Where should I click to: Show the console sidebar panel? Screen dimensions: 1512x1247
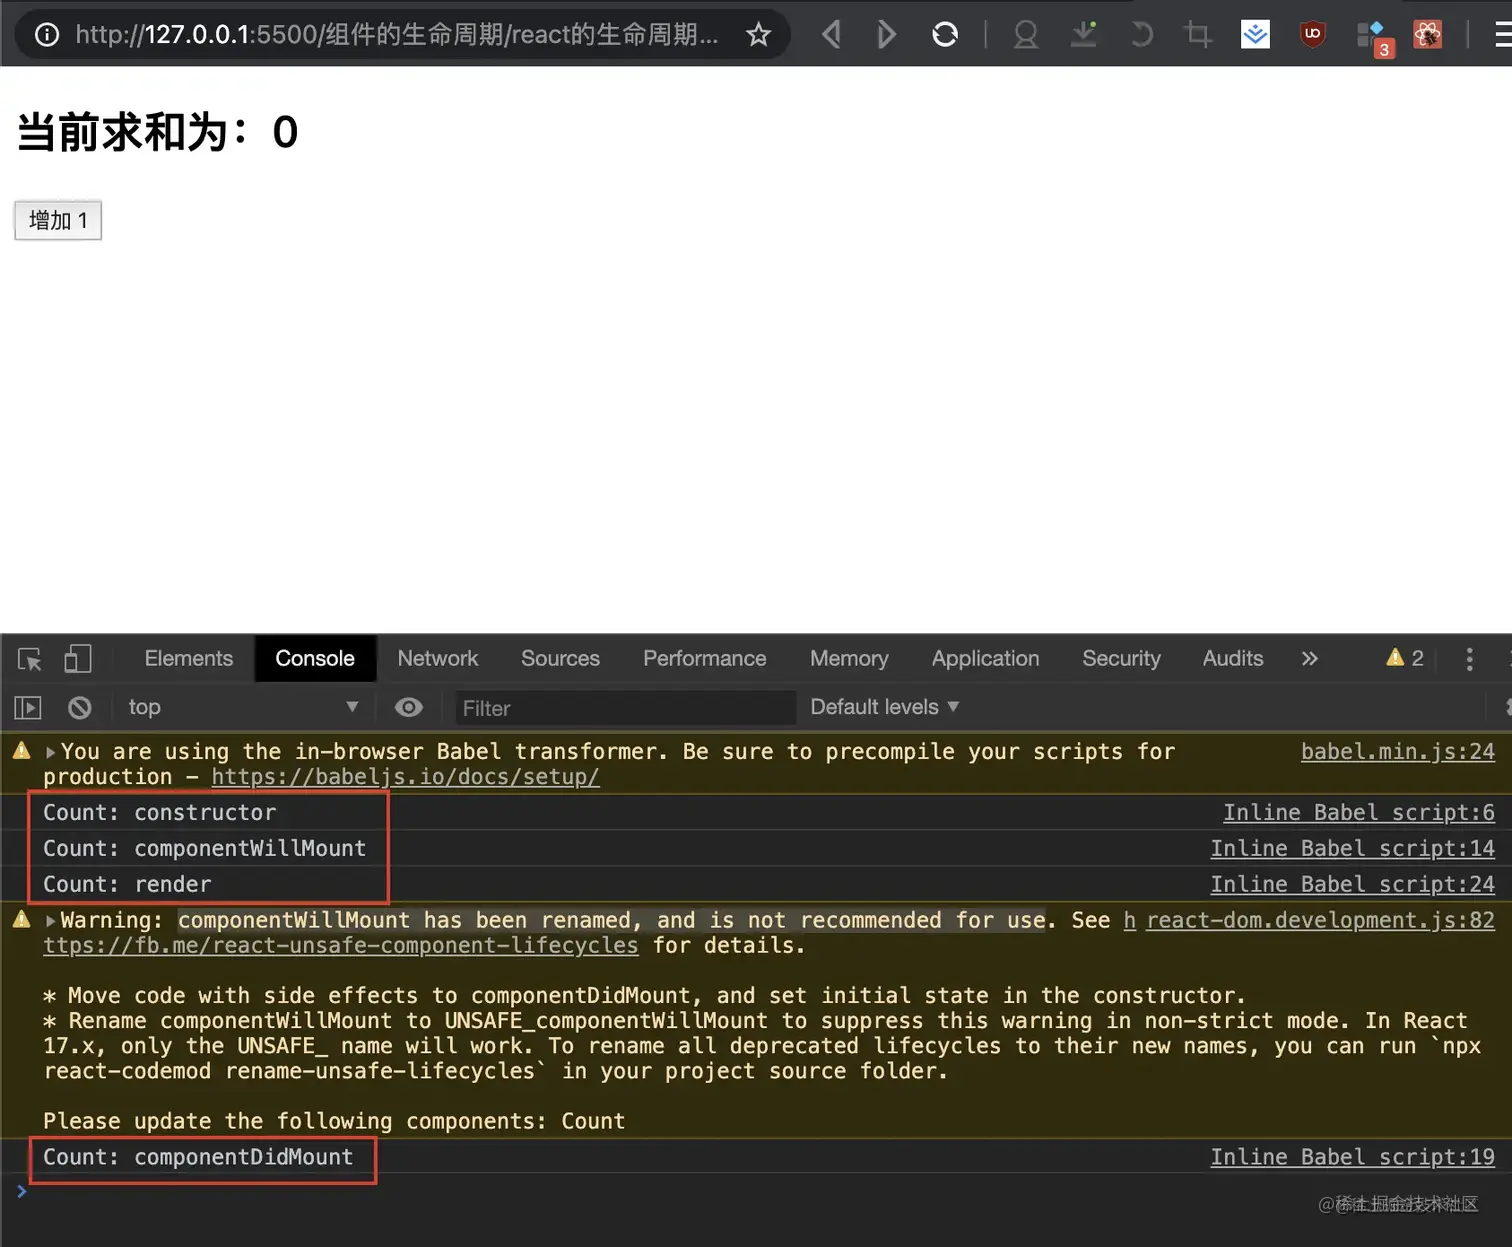point(28,708)
